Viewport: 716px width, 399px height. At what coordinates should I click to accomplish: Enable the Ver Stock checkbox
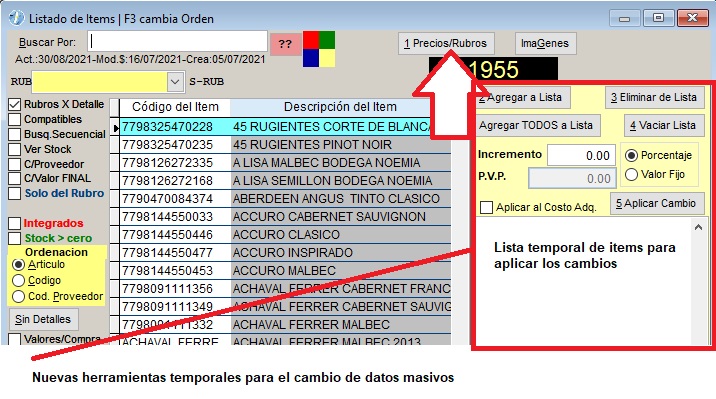click(x=15, y=149)
